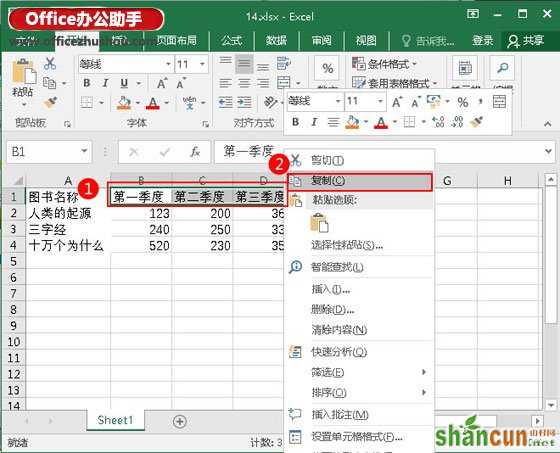
Task: Click mini toolbar increase decimal
Action: tap(438, 122)
